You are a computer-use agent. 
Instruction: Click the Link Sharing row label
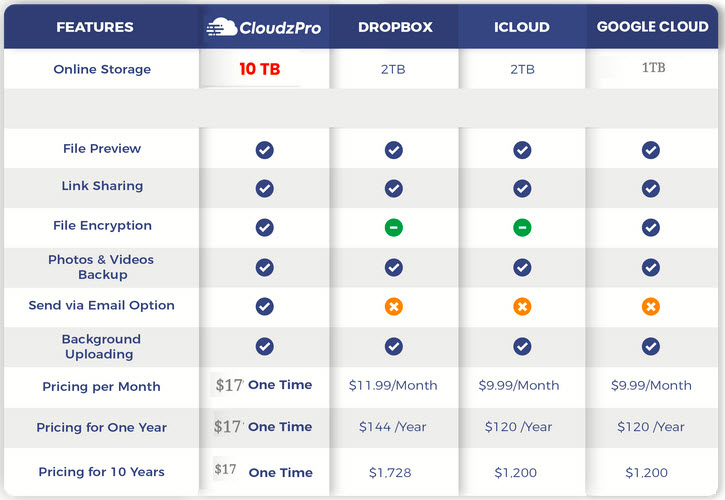102,186
